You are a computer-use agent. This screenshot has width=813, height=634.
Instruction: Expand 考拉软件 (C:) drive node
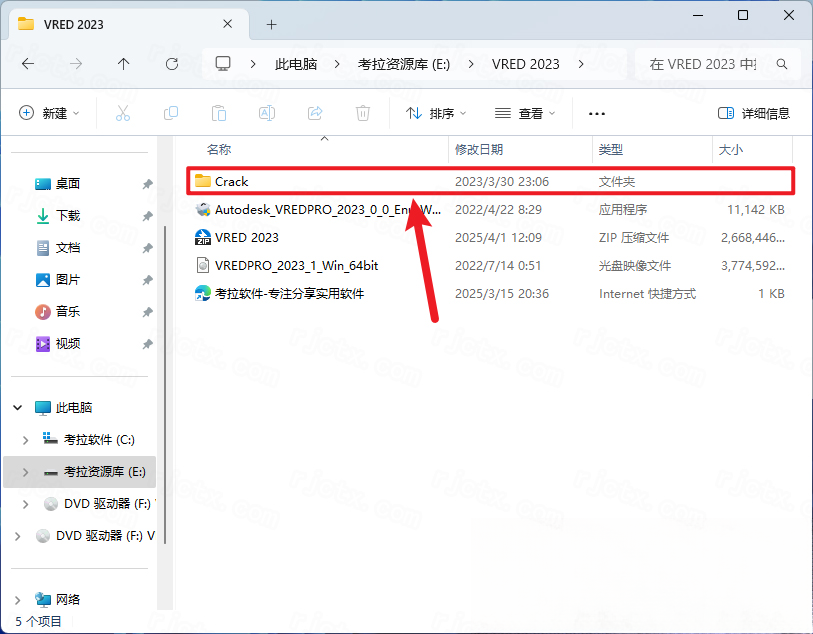(x=25, y=440)
